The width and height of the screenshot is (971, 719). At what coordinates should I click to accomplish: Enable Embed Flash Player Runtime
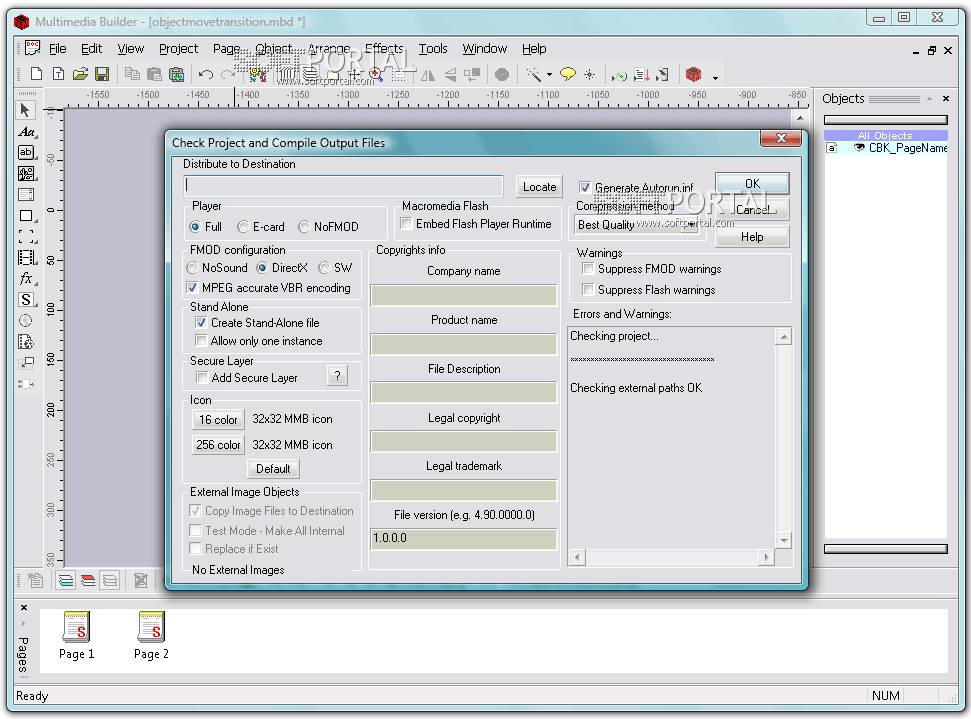[x=406, y=224]
